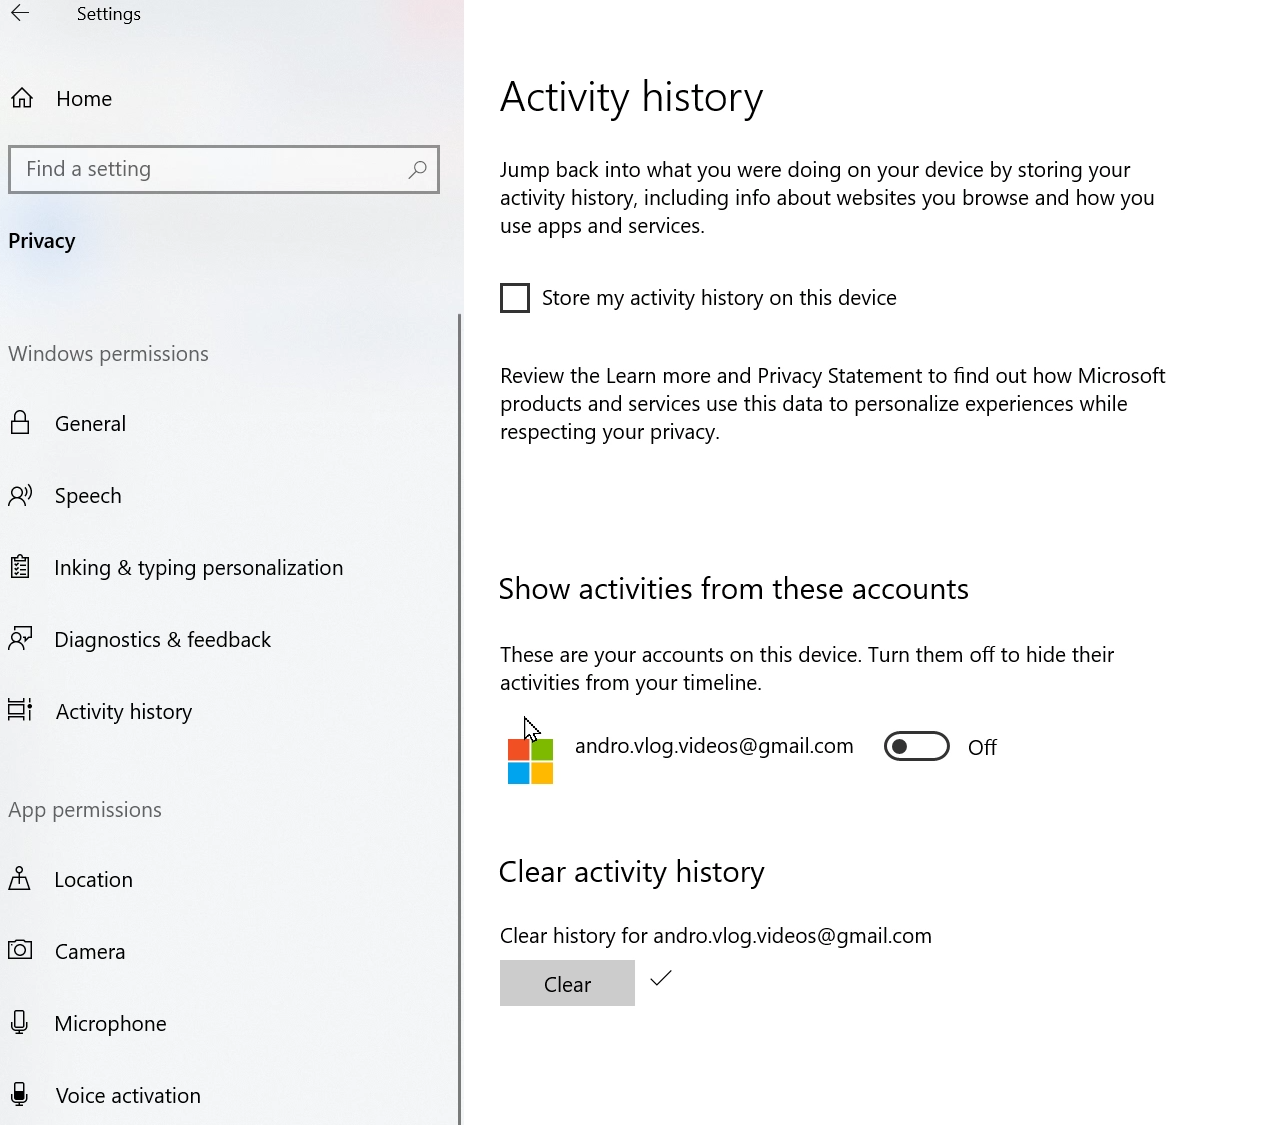1261x1125 pixels.
Task: Click 'Clear history for andro.vlog.videos@gmail.com' text
Action: pyautogui.click(x=716, y=936)
